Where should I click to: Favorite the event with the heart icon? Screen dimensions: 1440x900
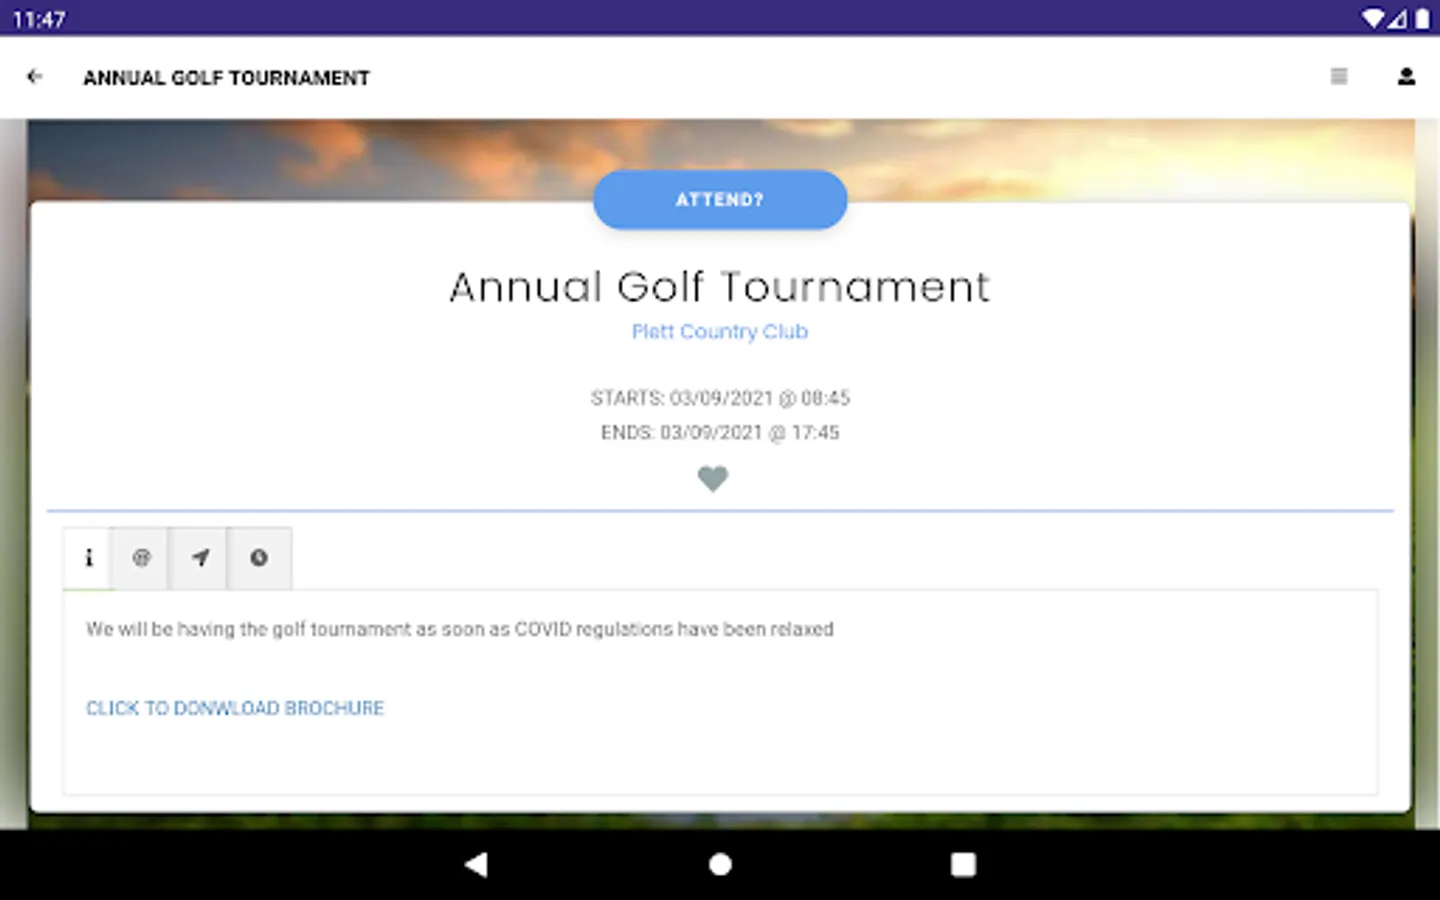(713, 479)
